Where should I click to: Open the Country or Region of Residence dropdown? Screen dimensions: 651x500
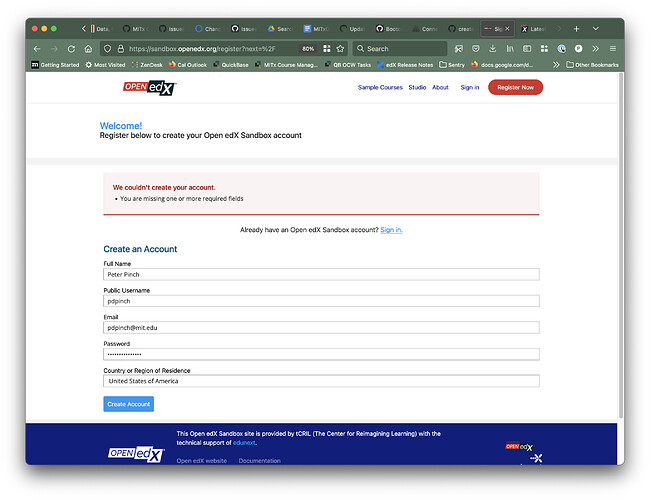pos(321,381)
